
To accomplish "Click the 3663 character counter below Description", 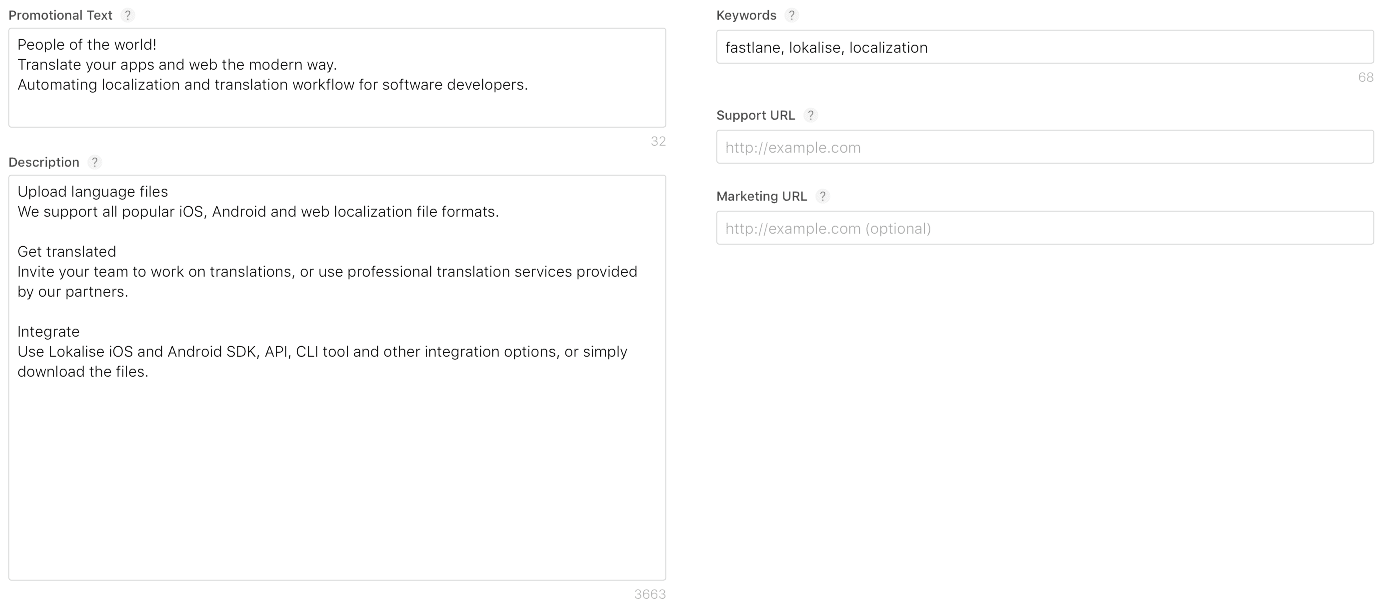I will [649, 594].
